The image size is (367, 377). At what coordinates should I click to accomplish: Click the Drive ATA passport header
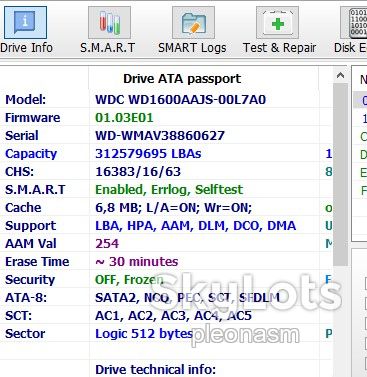click(182, 79)
